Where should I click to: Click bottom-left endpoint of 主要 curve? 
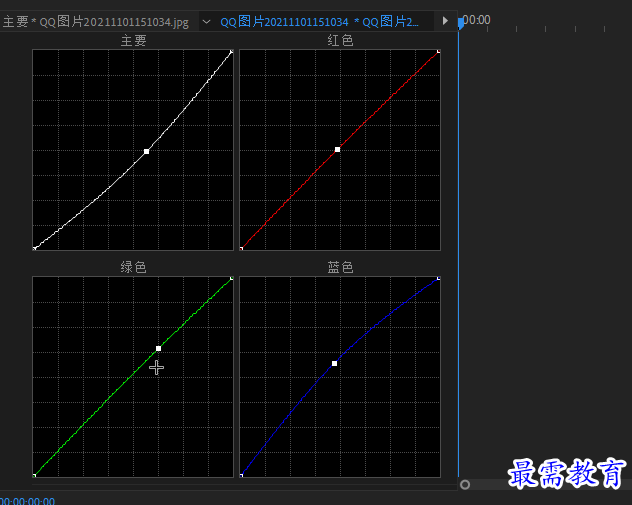35,248
